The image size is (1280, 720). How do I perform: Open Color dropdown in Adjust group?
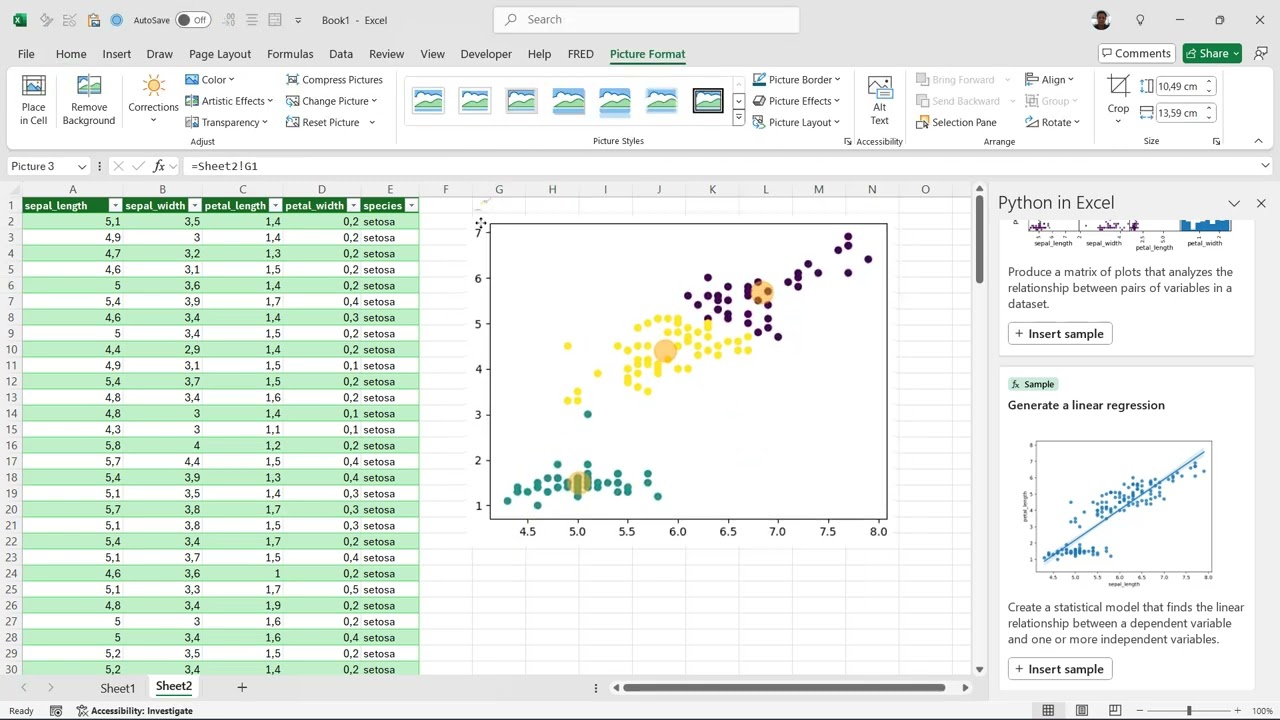pos(209,80)
